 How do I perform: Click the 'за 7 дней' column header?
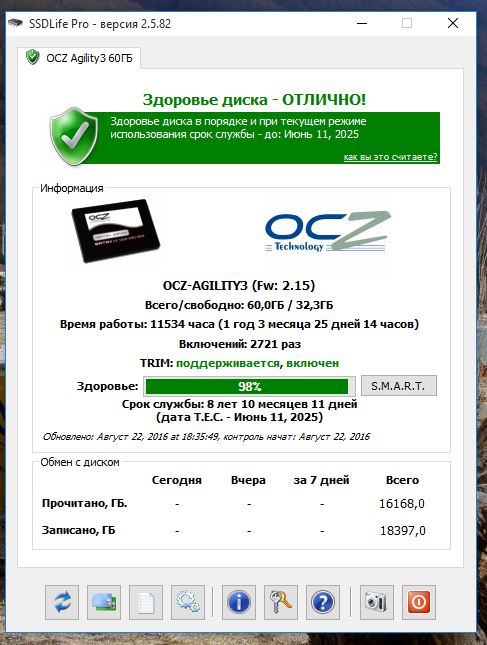(x=322, y=480)
